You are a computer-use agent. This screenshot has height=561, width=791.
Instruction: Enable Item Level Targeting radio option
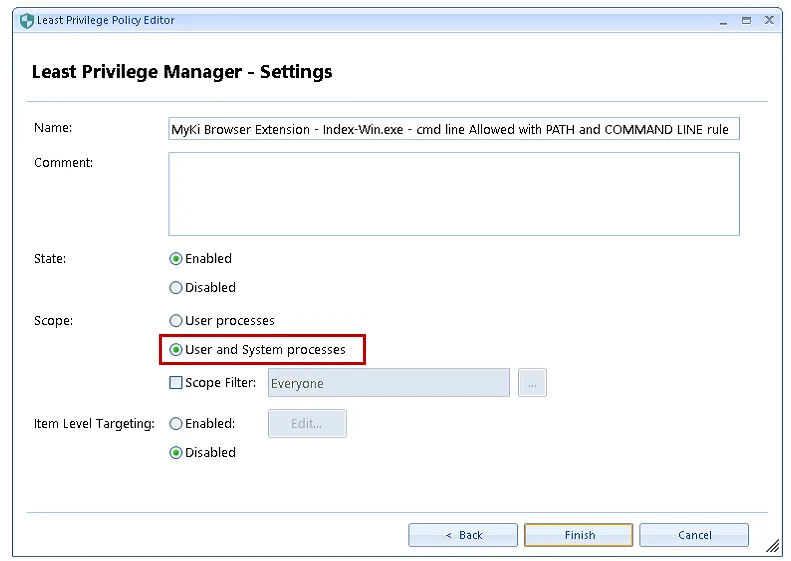click(x=176, y=424)
